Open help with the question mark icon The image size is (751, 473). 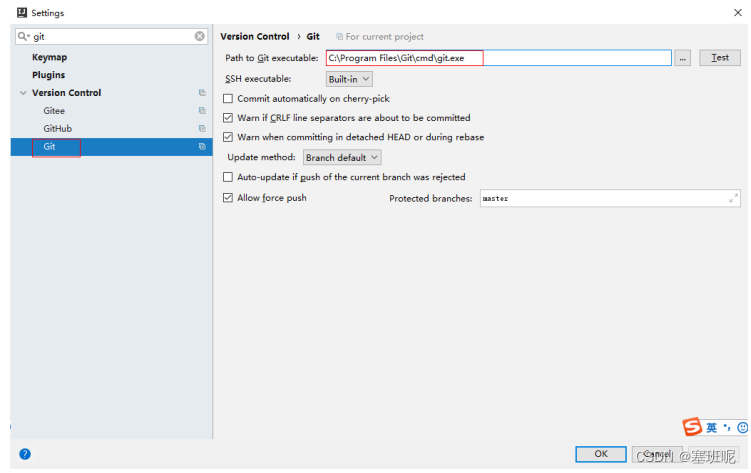(x=25, y=454)
